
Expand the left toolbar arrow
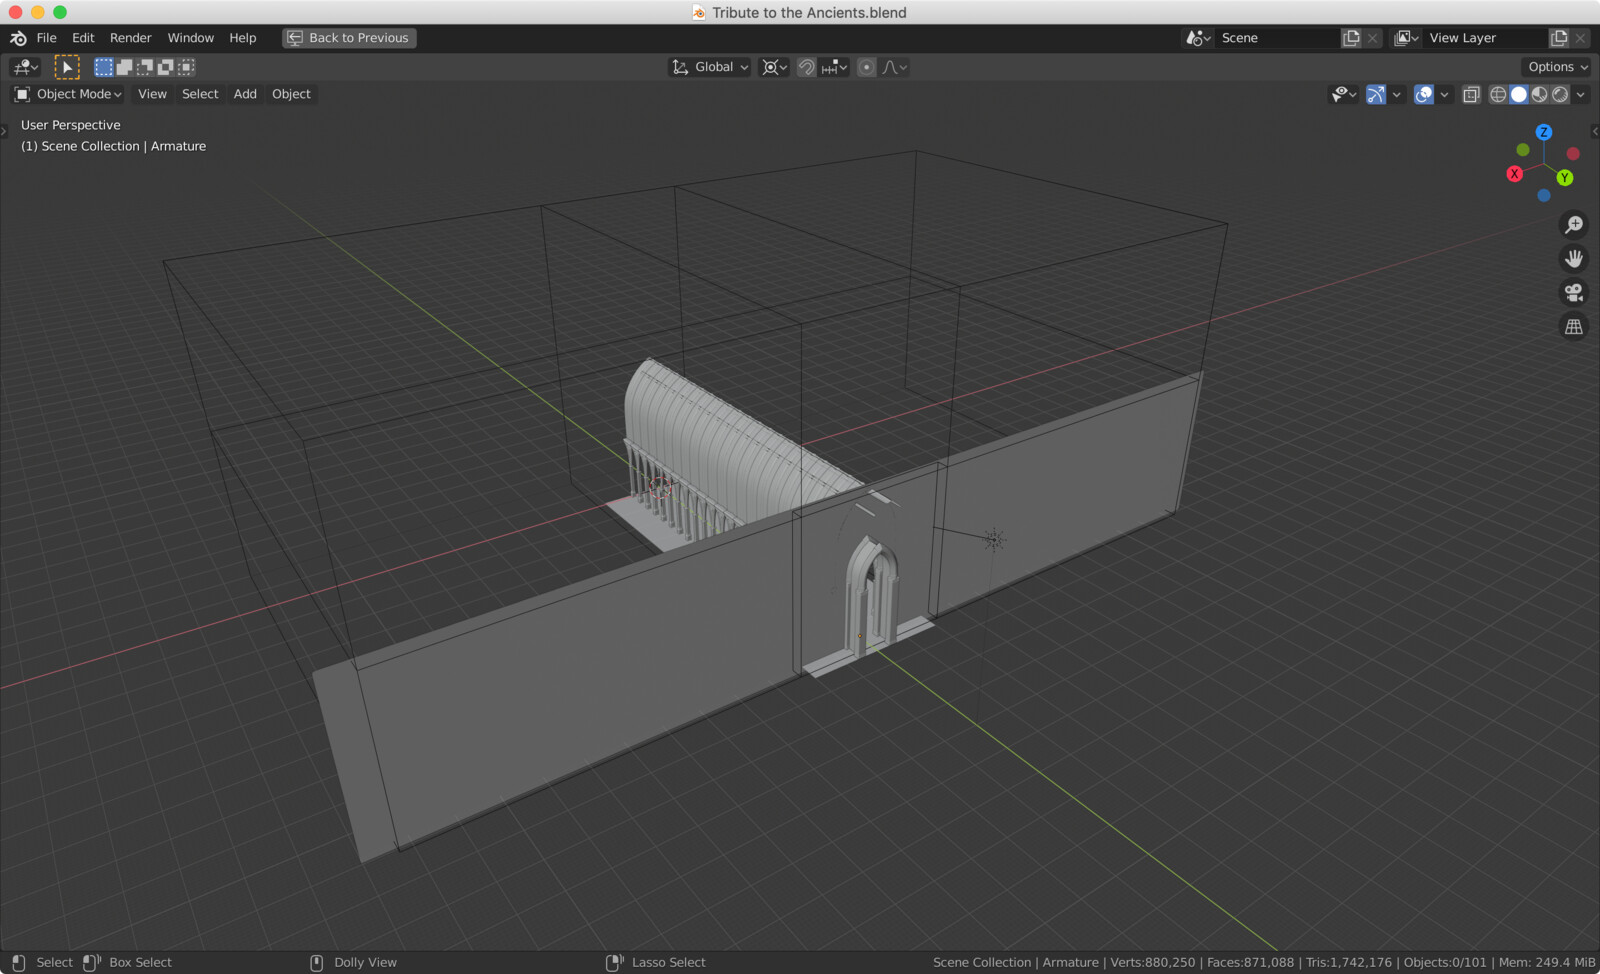(4, 131)
